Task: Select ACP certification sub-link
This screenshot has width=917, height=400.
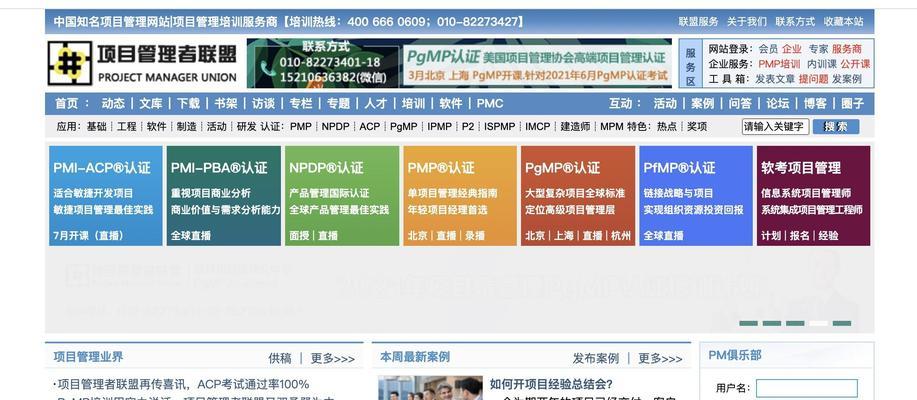Action: coord(370,126)
